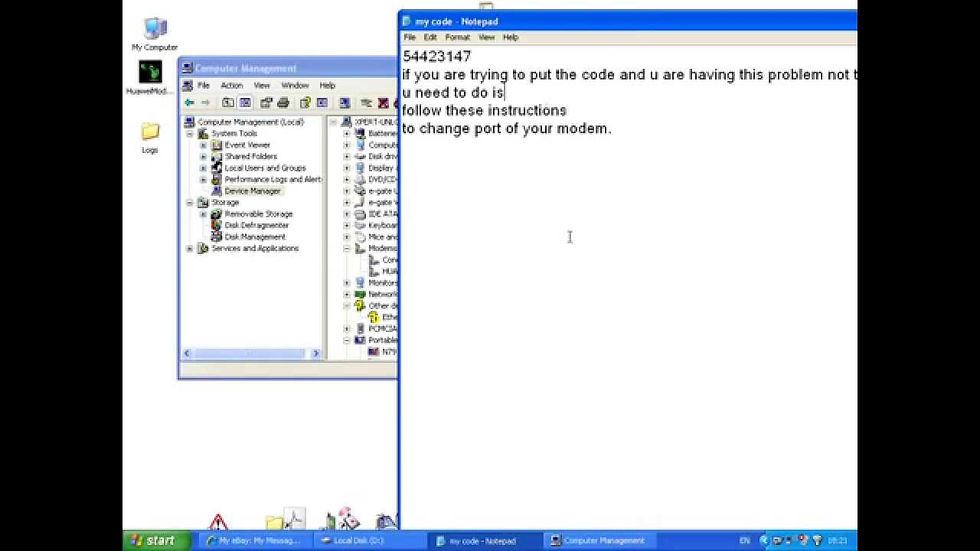Screen dimensions: 980x551
Task: Collapse the Other devices category
Action: [x=347, y=306]
